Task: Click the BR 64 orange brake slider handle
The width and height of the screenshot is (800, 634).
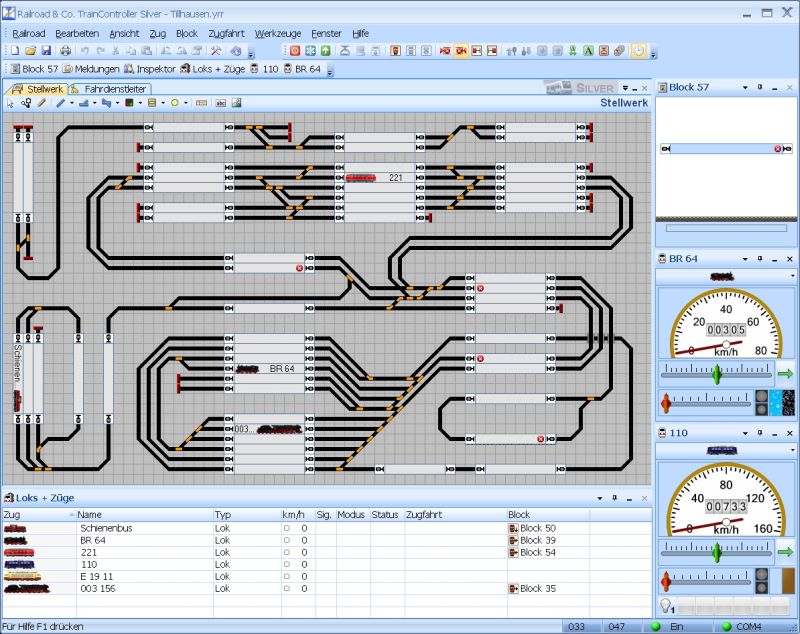Action: point(666,402)
